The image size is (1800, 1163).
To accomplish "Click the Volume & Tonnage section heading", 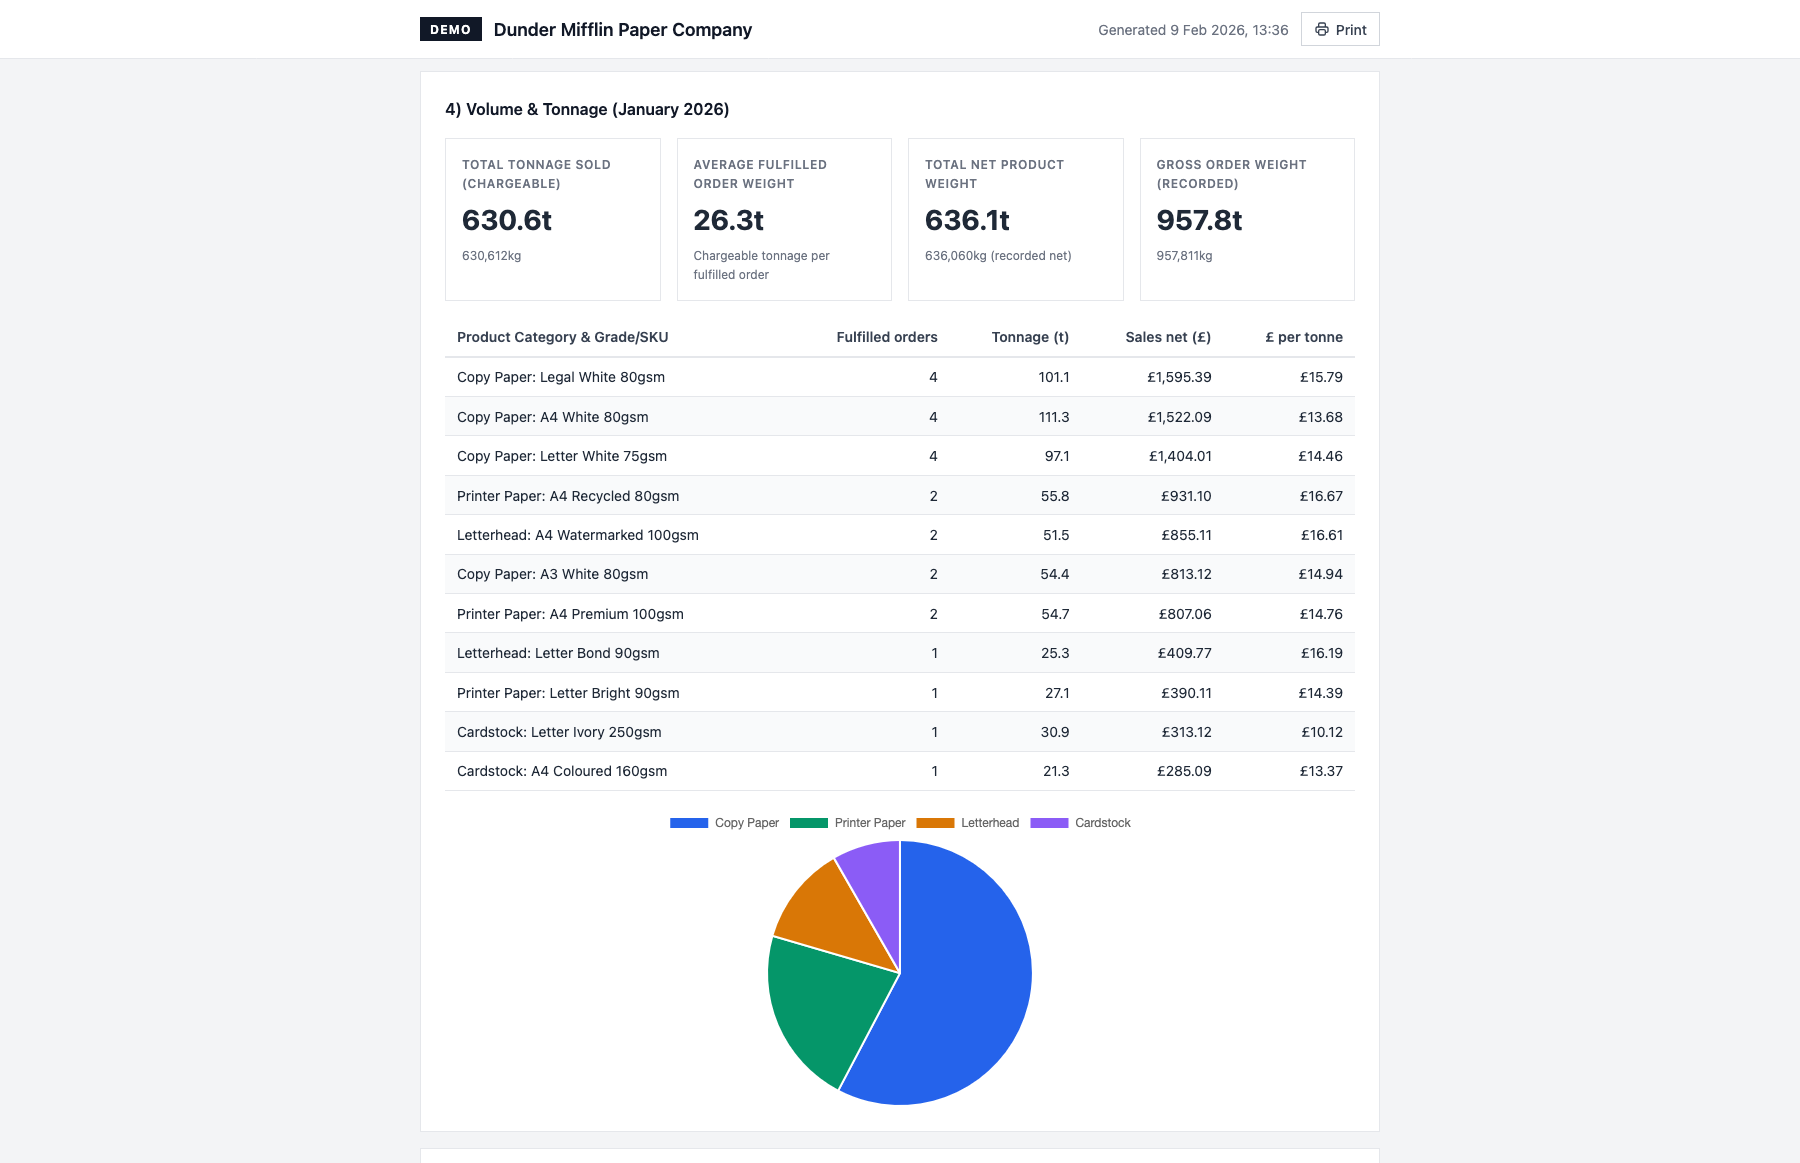I will (588, 109).
